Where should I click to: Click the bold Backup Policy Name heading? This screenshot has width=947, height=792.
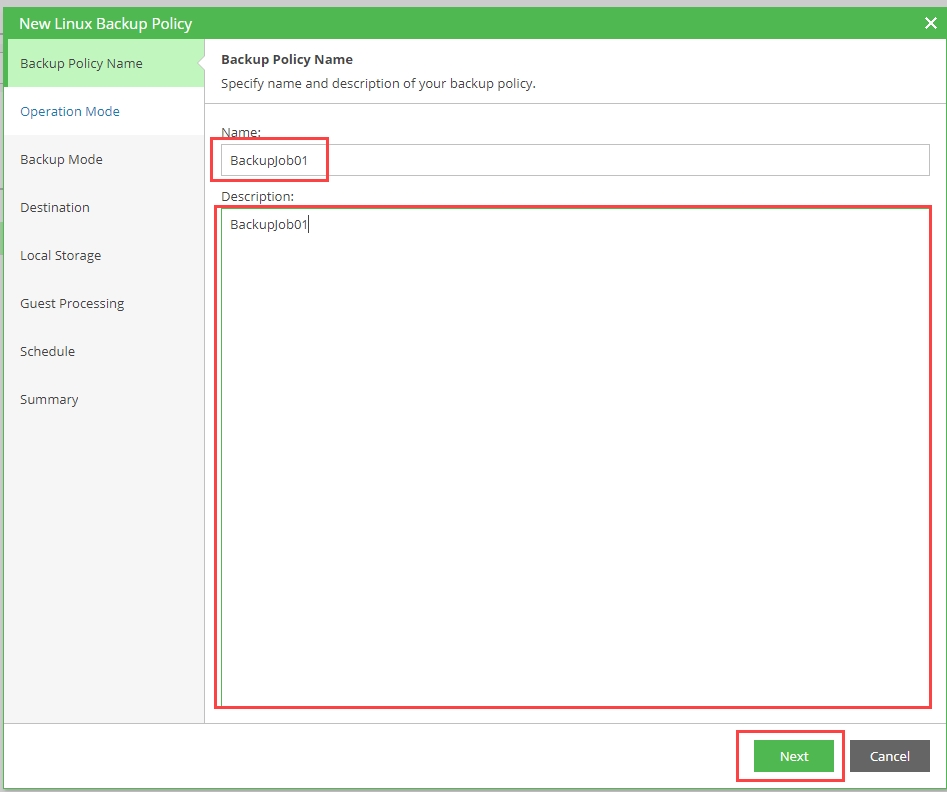(x=287, y=60)
